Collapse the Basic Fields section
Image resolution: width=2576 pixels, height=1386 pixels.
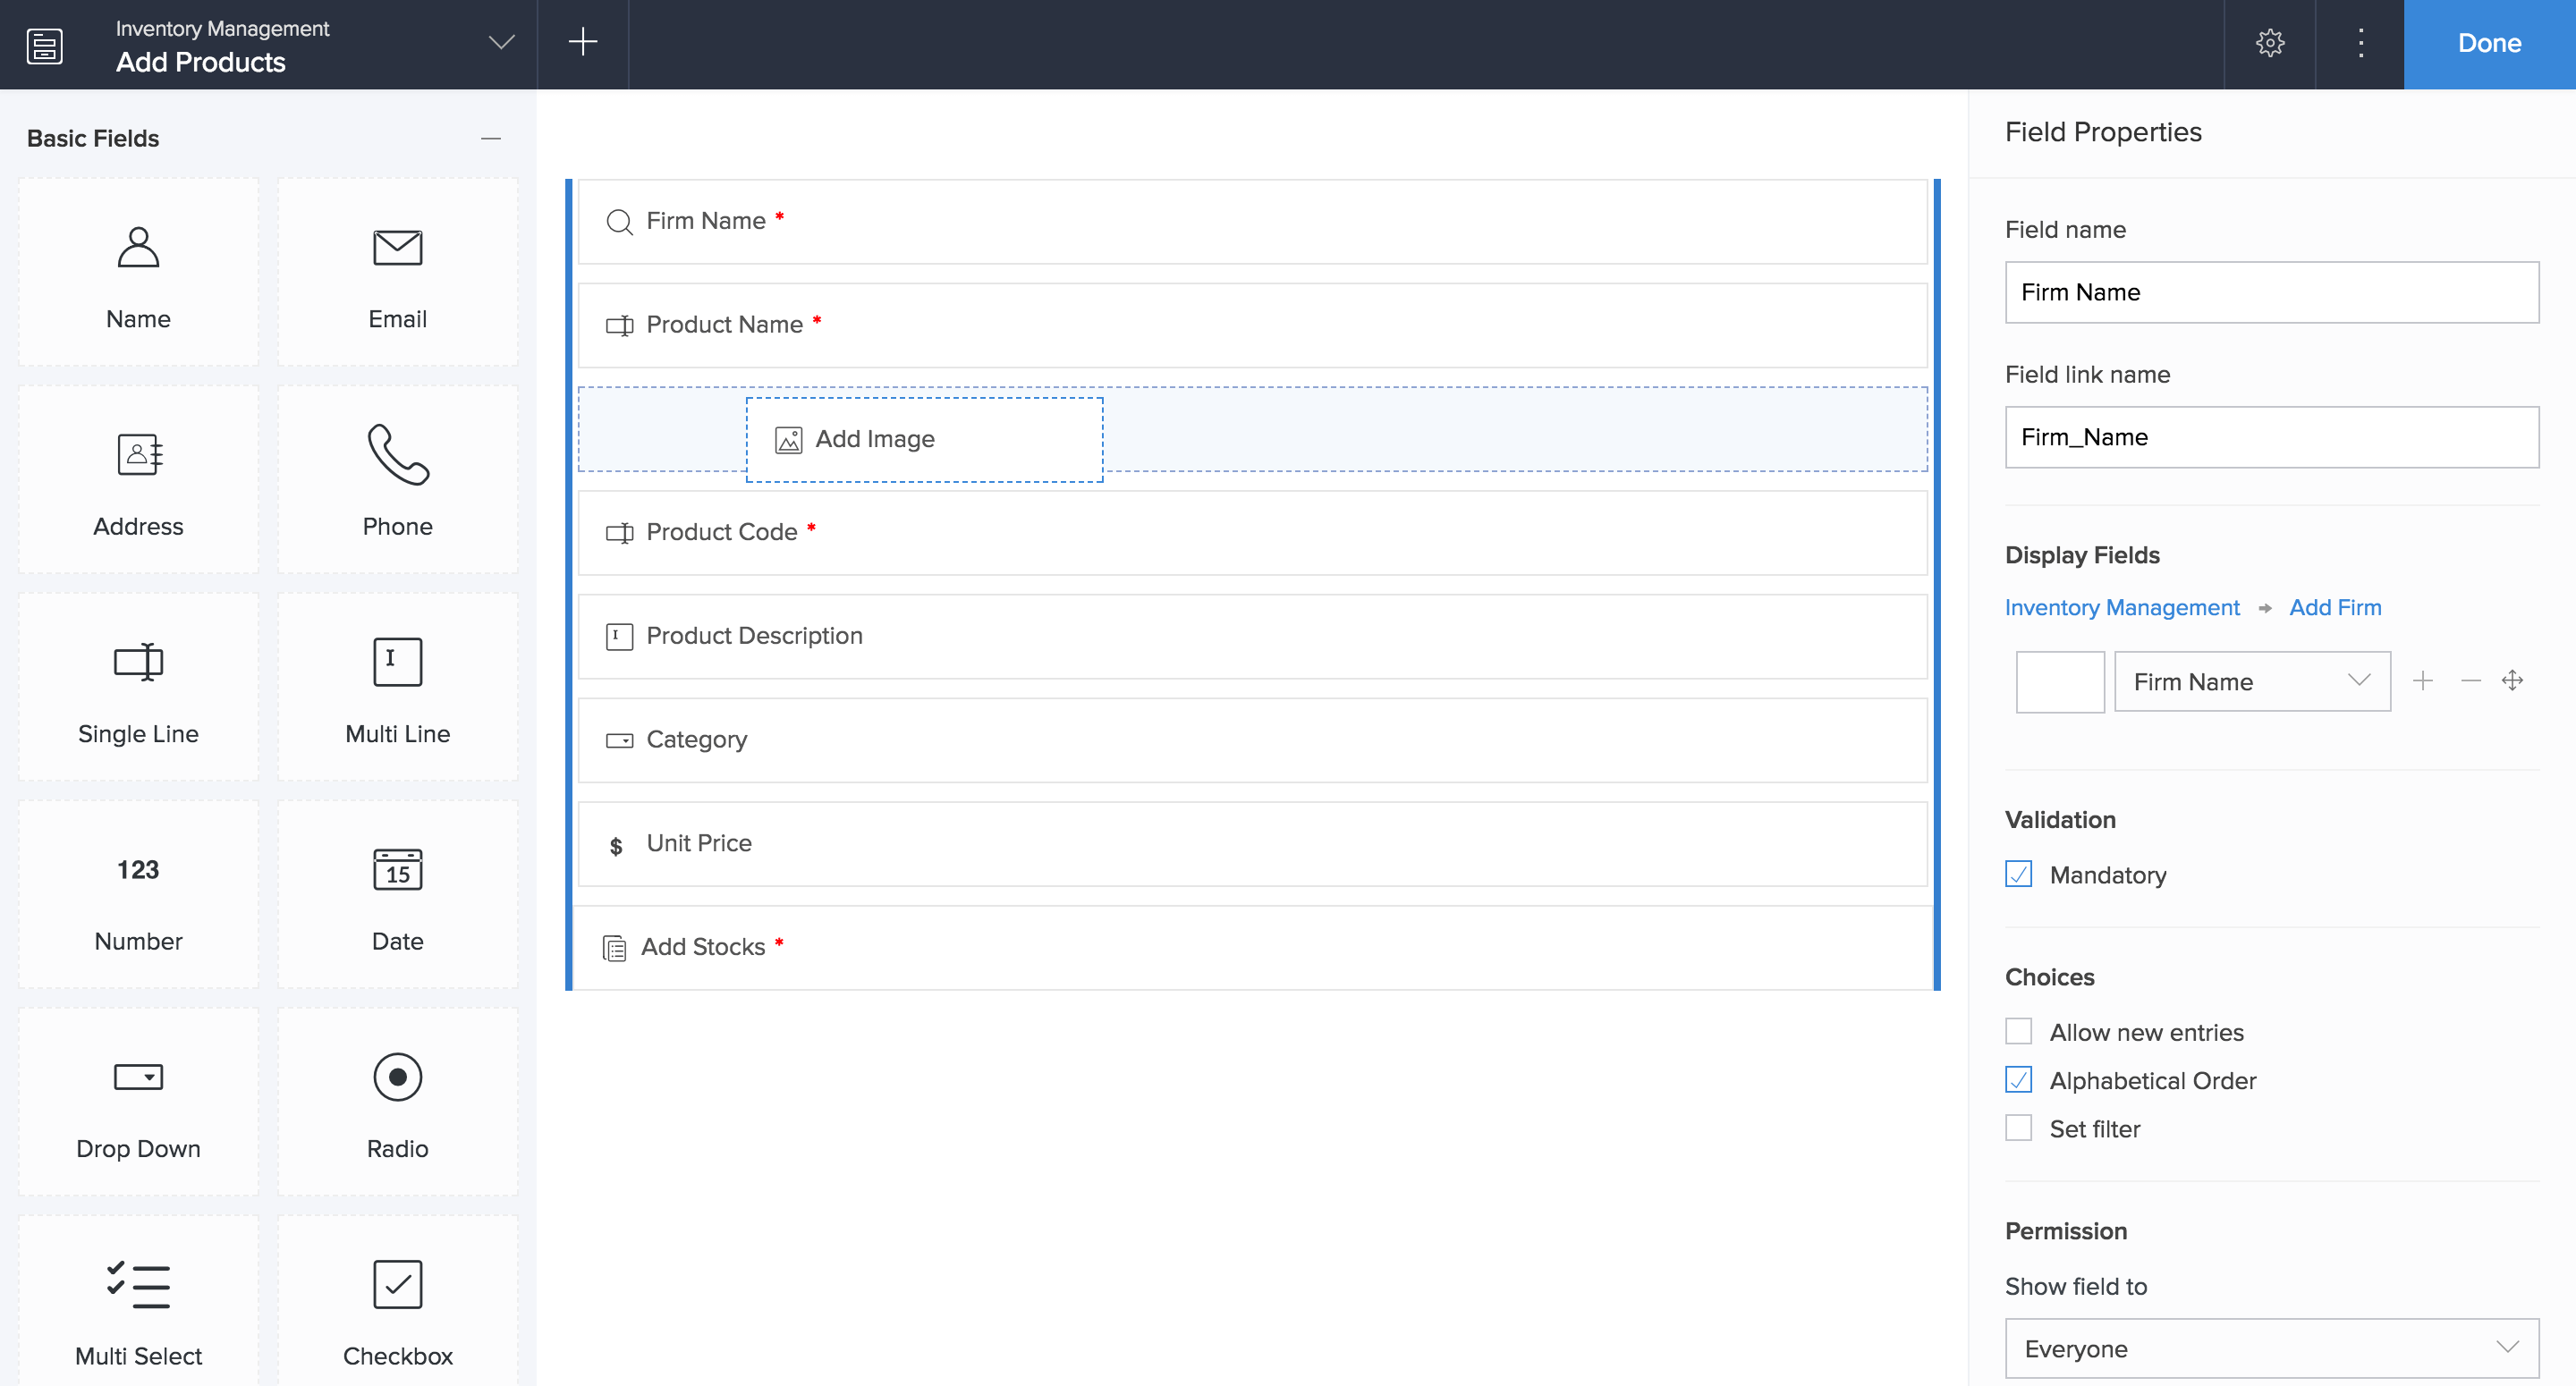click(490, 139)
